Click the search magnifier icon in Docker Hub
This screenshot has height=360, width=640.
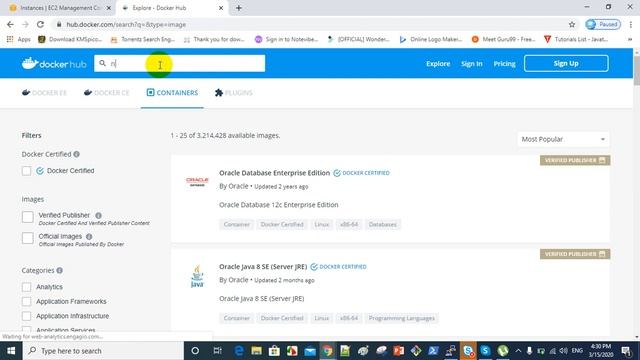point(102,63)
